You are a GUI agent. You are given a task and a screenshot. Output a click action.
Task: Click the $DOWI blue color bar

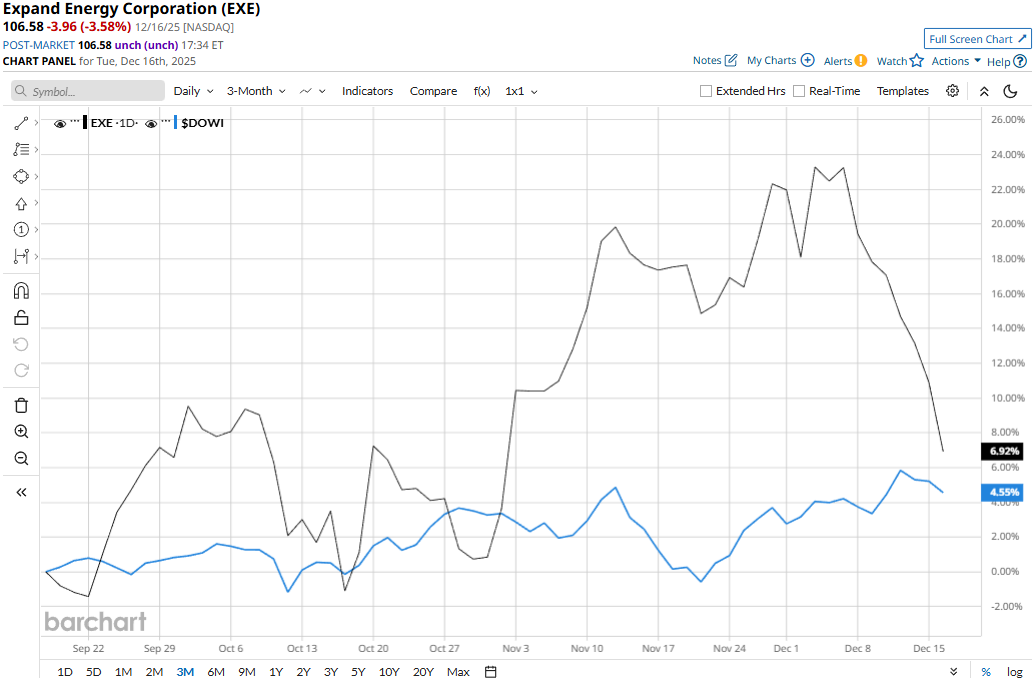coord(175,123)
